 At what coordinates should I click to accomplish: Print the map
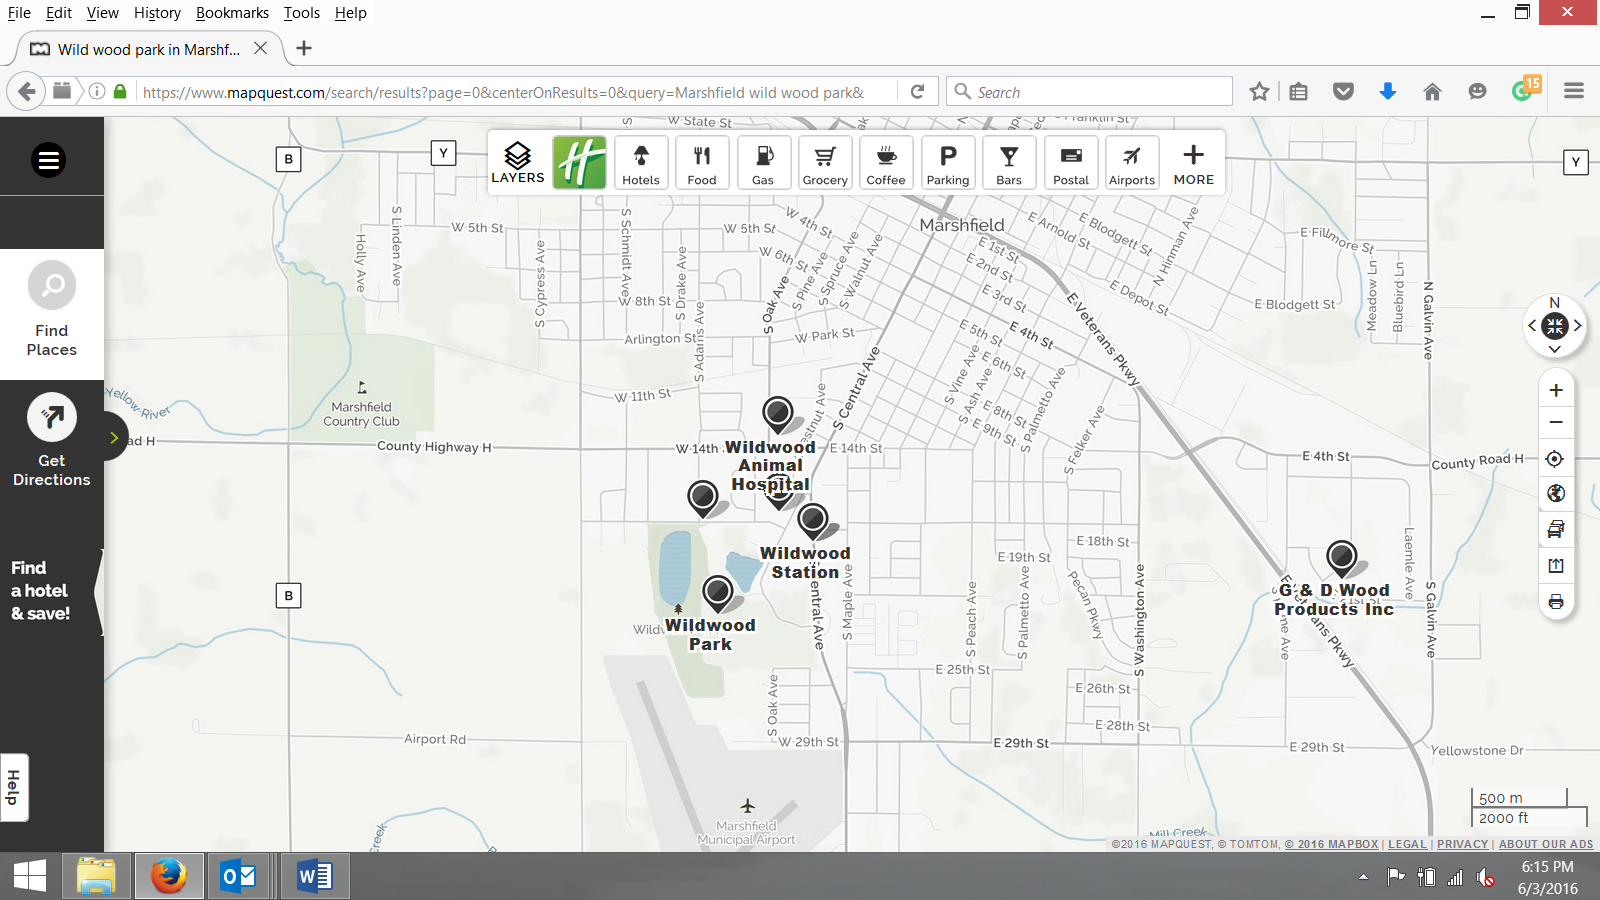[x=1555, y=602]
